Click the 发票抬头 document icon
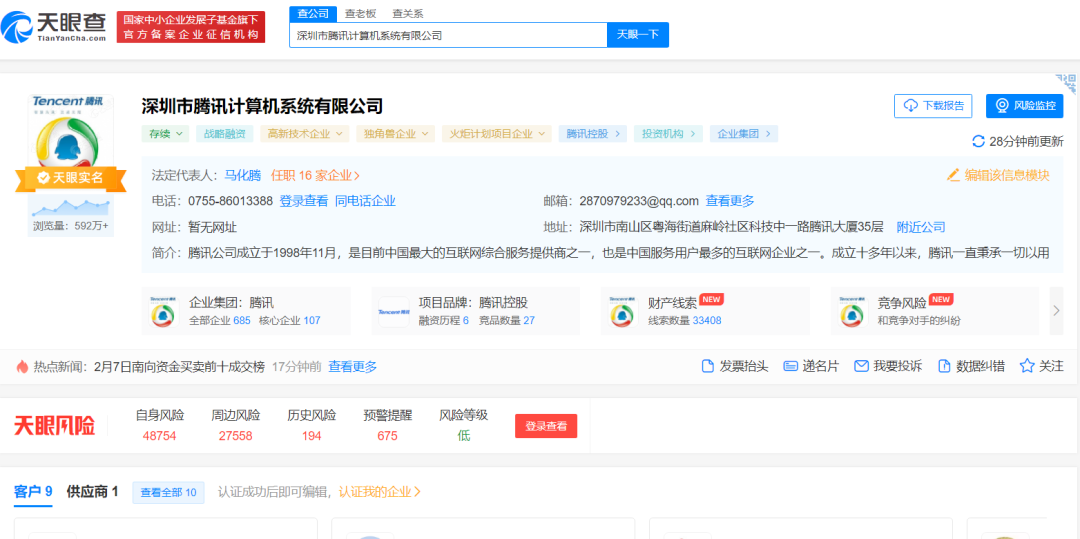Image resolution: width=1080 pixels, height=539 pixels. (707, 366)
